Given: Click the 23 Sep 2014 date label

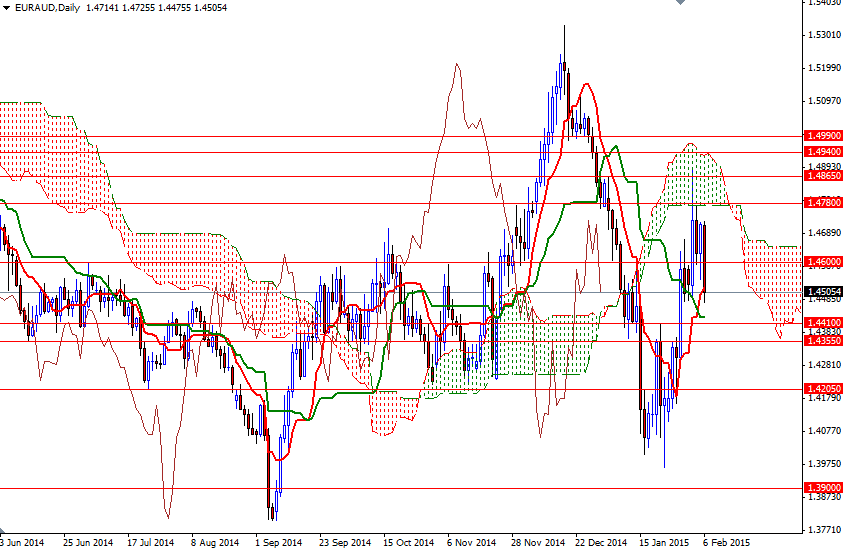Looking at the screenshot, I should coord(345,542).
